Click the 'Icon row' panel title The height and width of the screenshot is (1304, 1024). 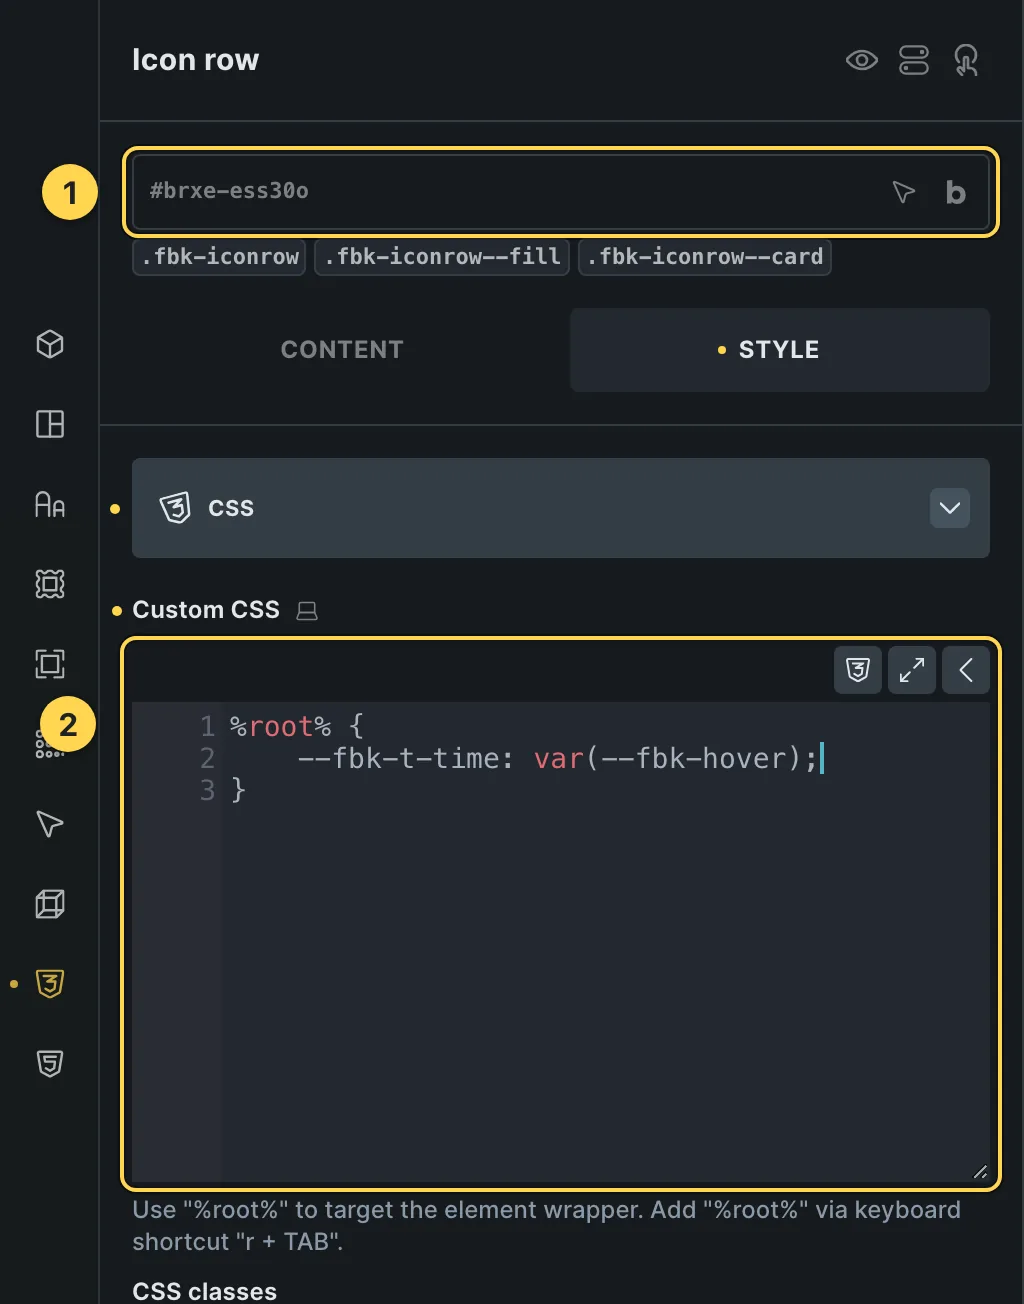pos(195,60)
